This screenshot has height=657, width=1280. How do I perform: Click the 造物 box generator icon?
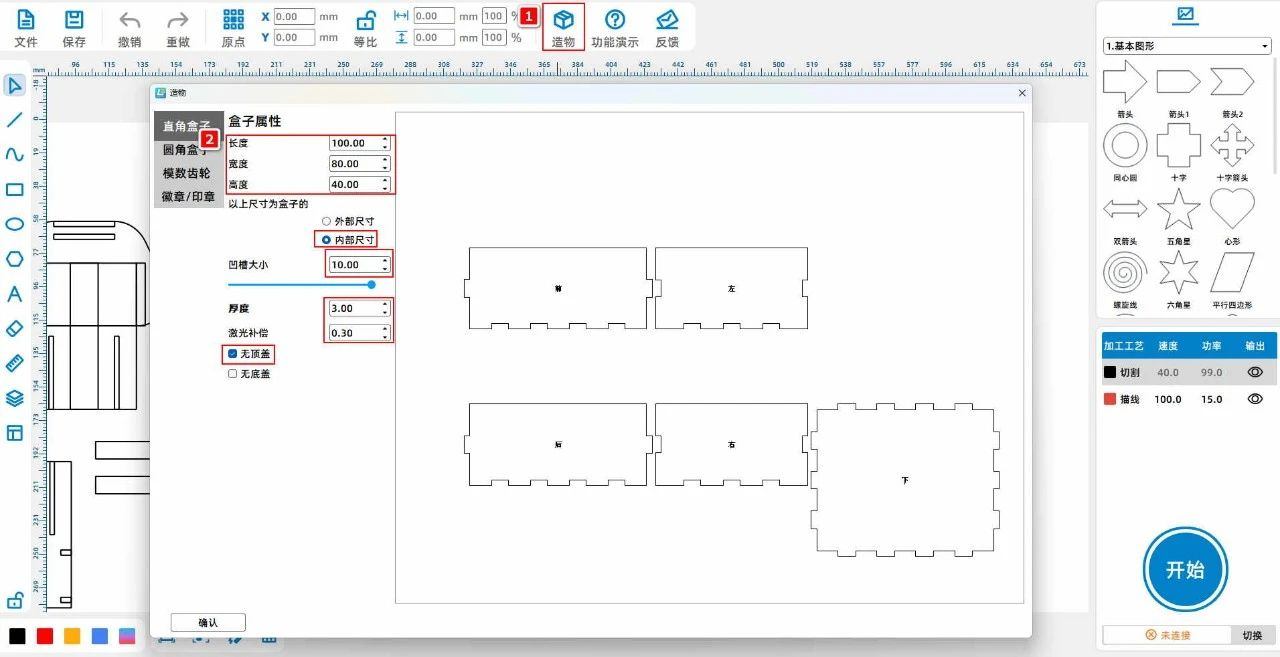[563, 20]
